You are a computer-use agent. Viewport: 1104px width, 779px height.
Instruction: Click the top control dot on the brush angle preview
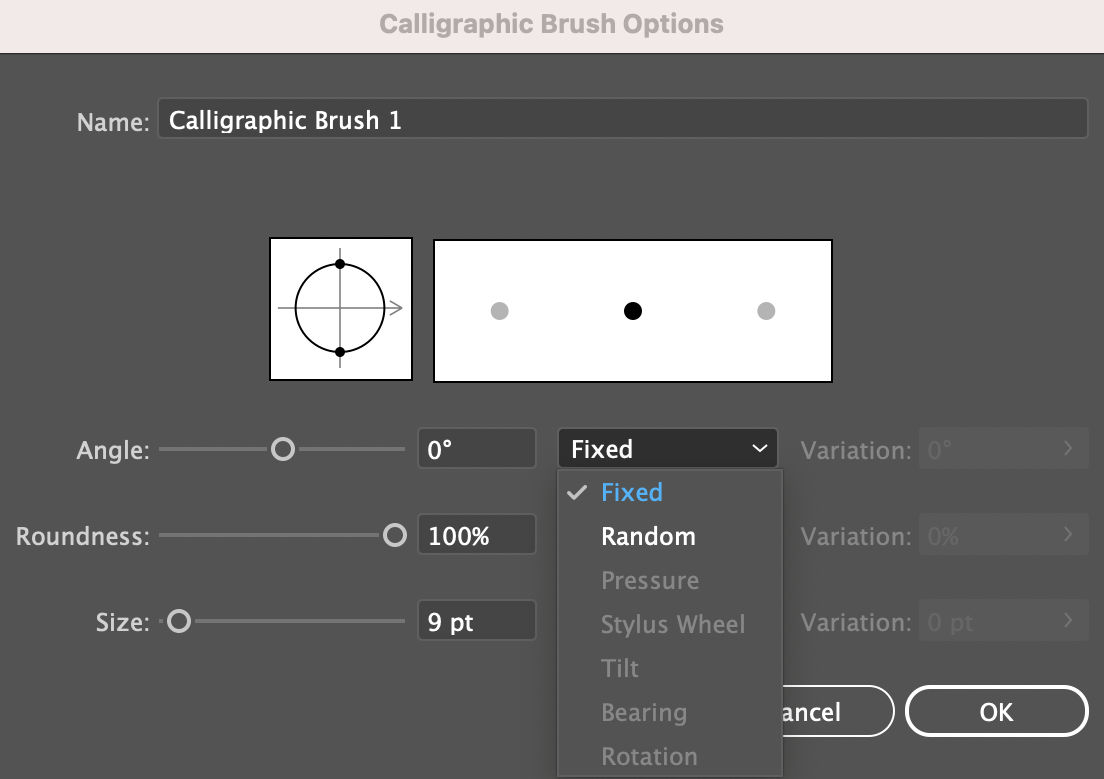340,265
